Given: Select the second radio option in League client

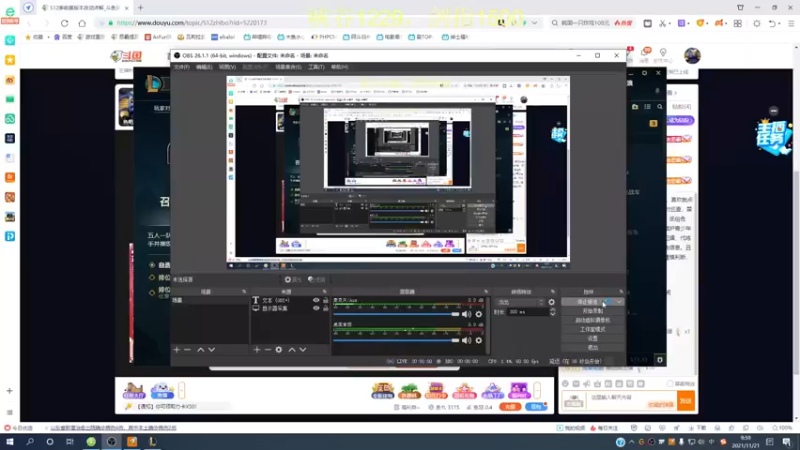Looking at the screenshot, I should 152,278.
